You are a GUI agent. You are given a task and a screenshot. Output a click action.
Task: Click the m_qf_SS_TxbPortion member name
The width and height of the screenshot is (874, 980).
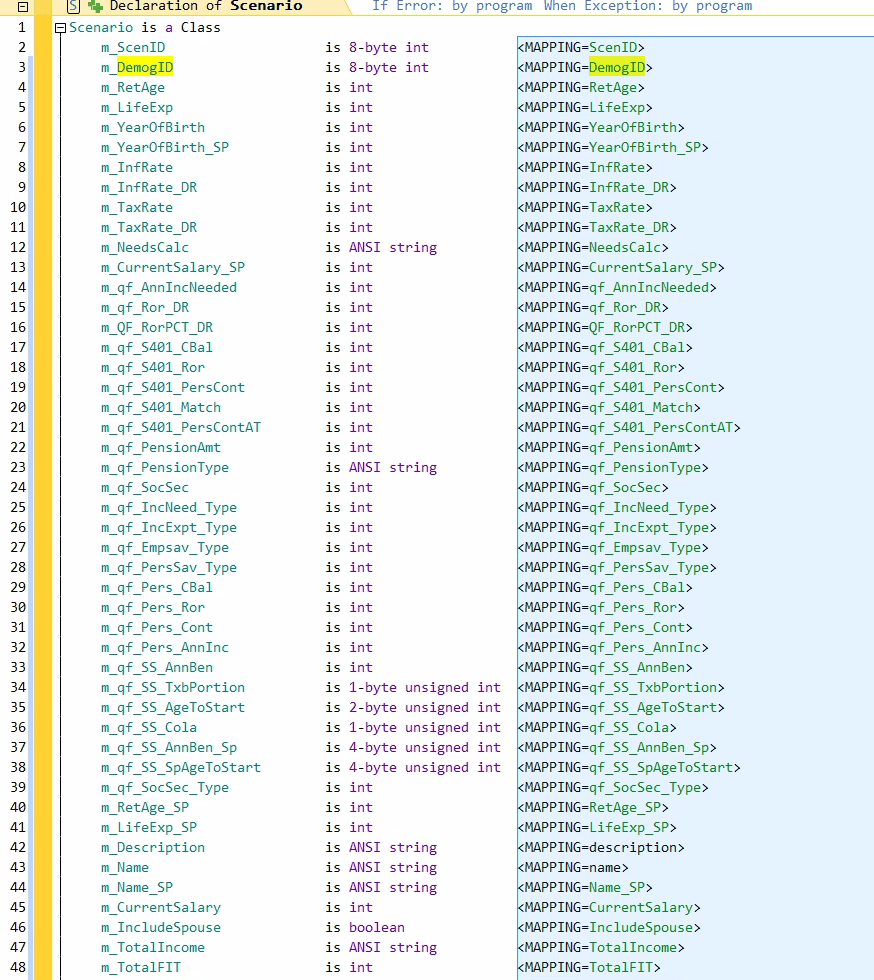pos(173,688)
